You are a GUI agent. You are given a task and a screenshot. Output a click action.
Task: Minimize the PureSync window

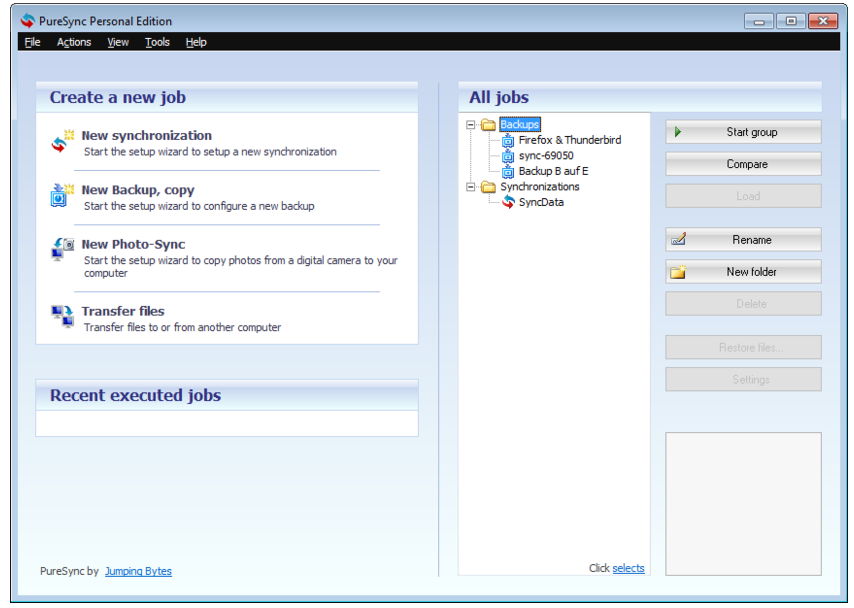click(x=759, y=21)
